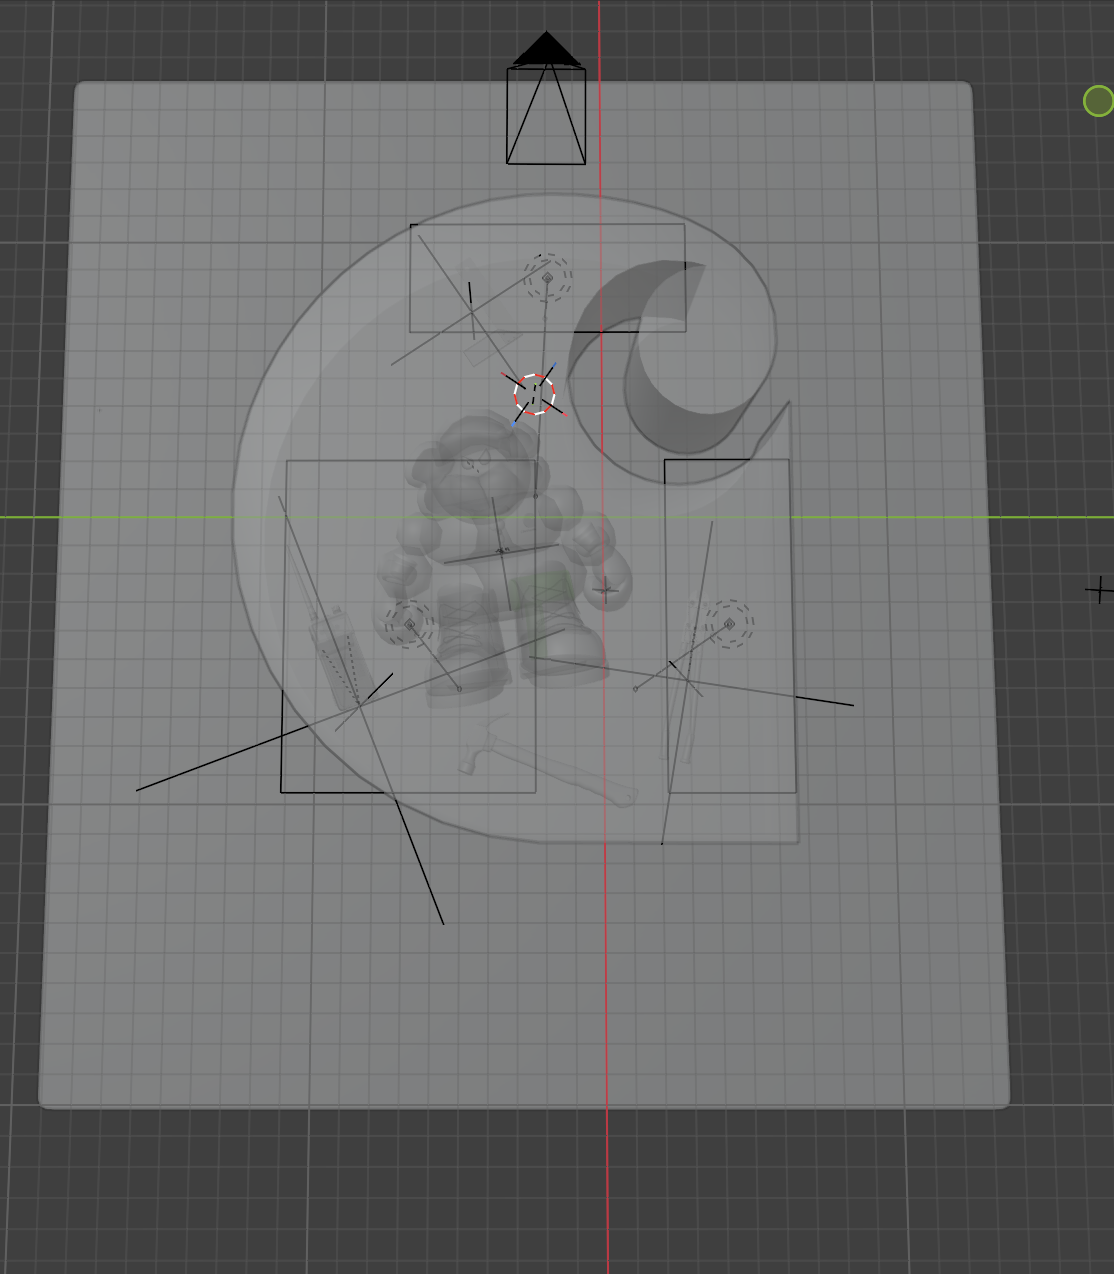Select the hammer model below the bear
Image resolution: width=1114 pixels, height=1274 pixels.
(548, 768)
